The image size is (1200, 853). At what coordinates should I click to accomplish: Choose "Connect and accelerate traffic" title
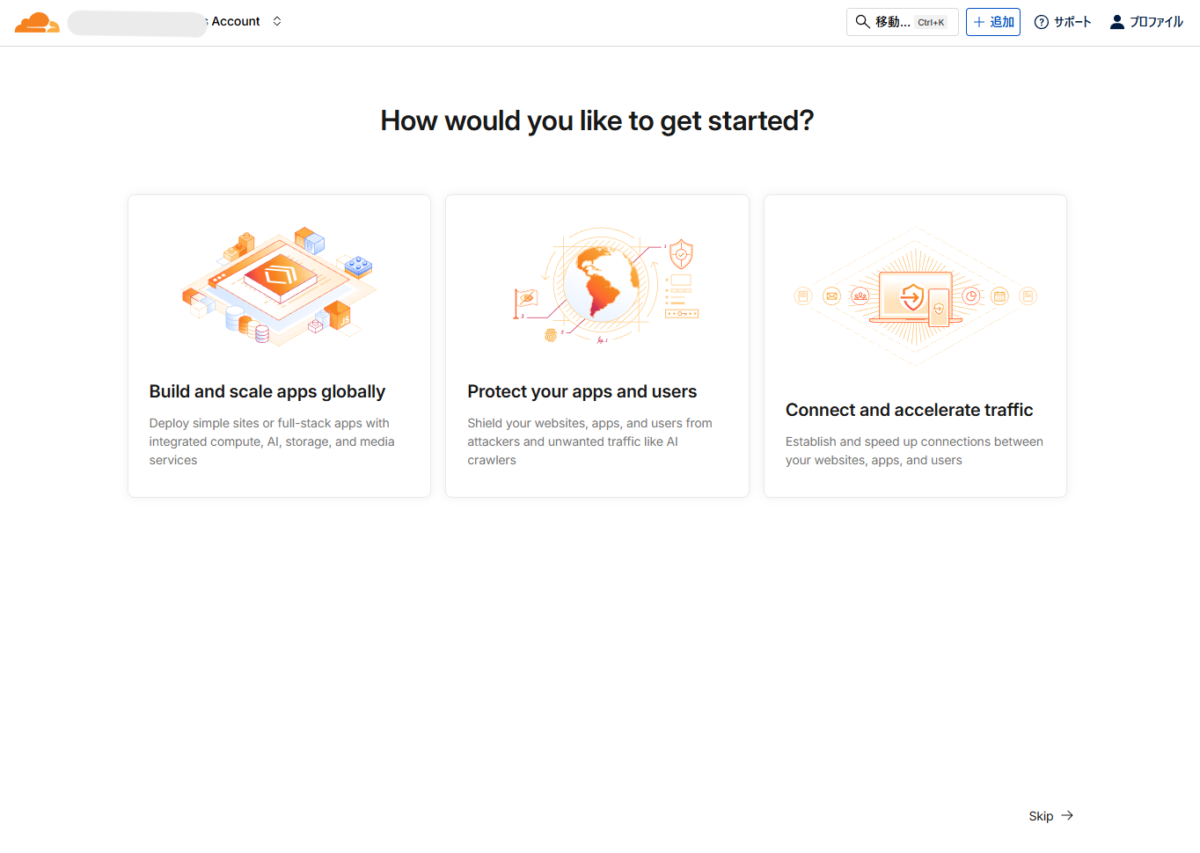tap(909, 410)
